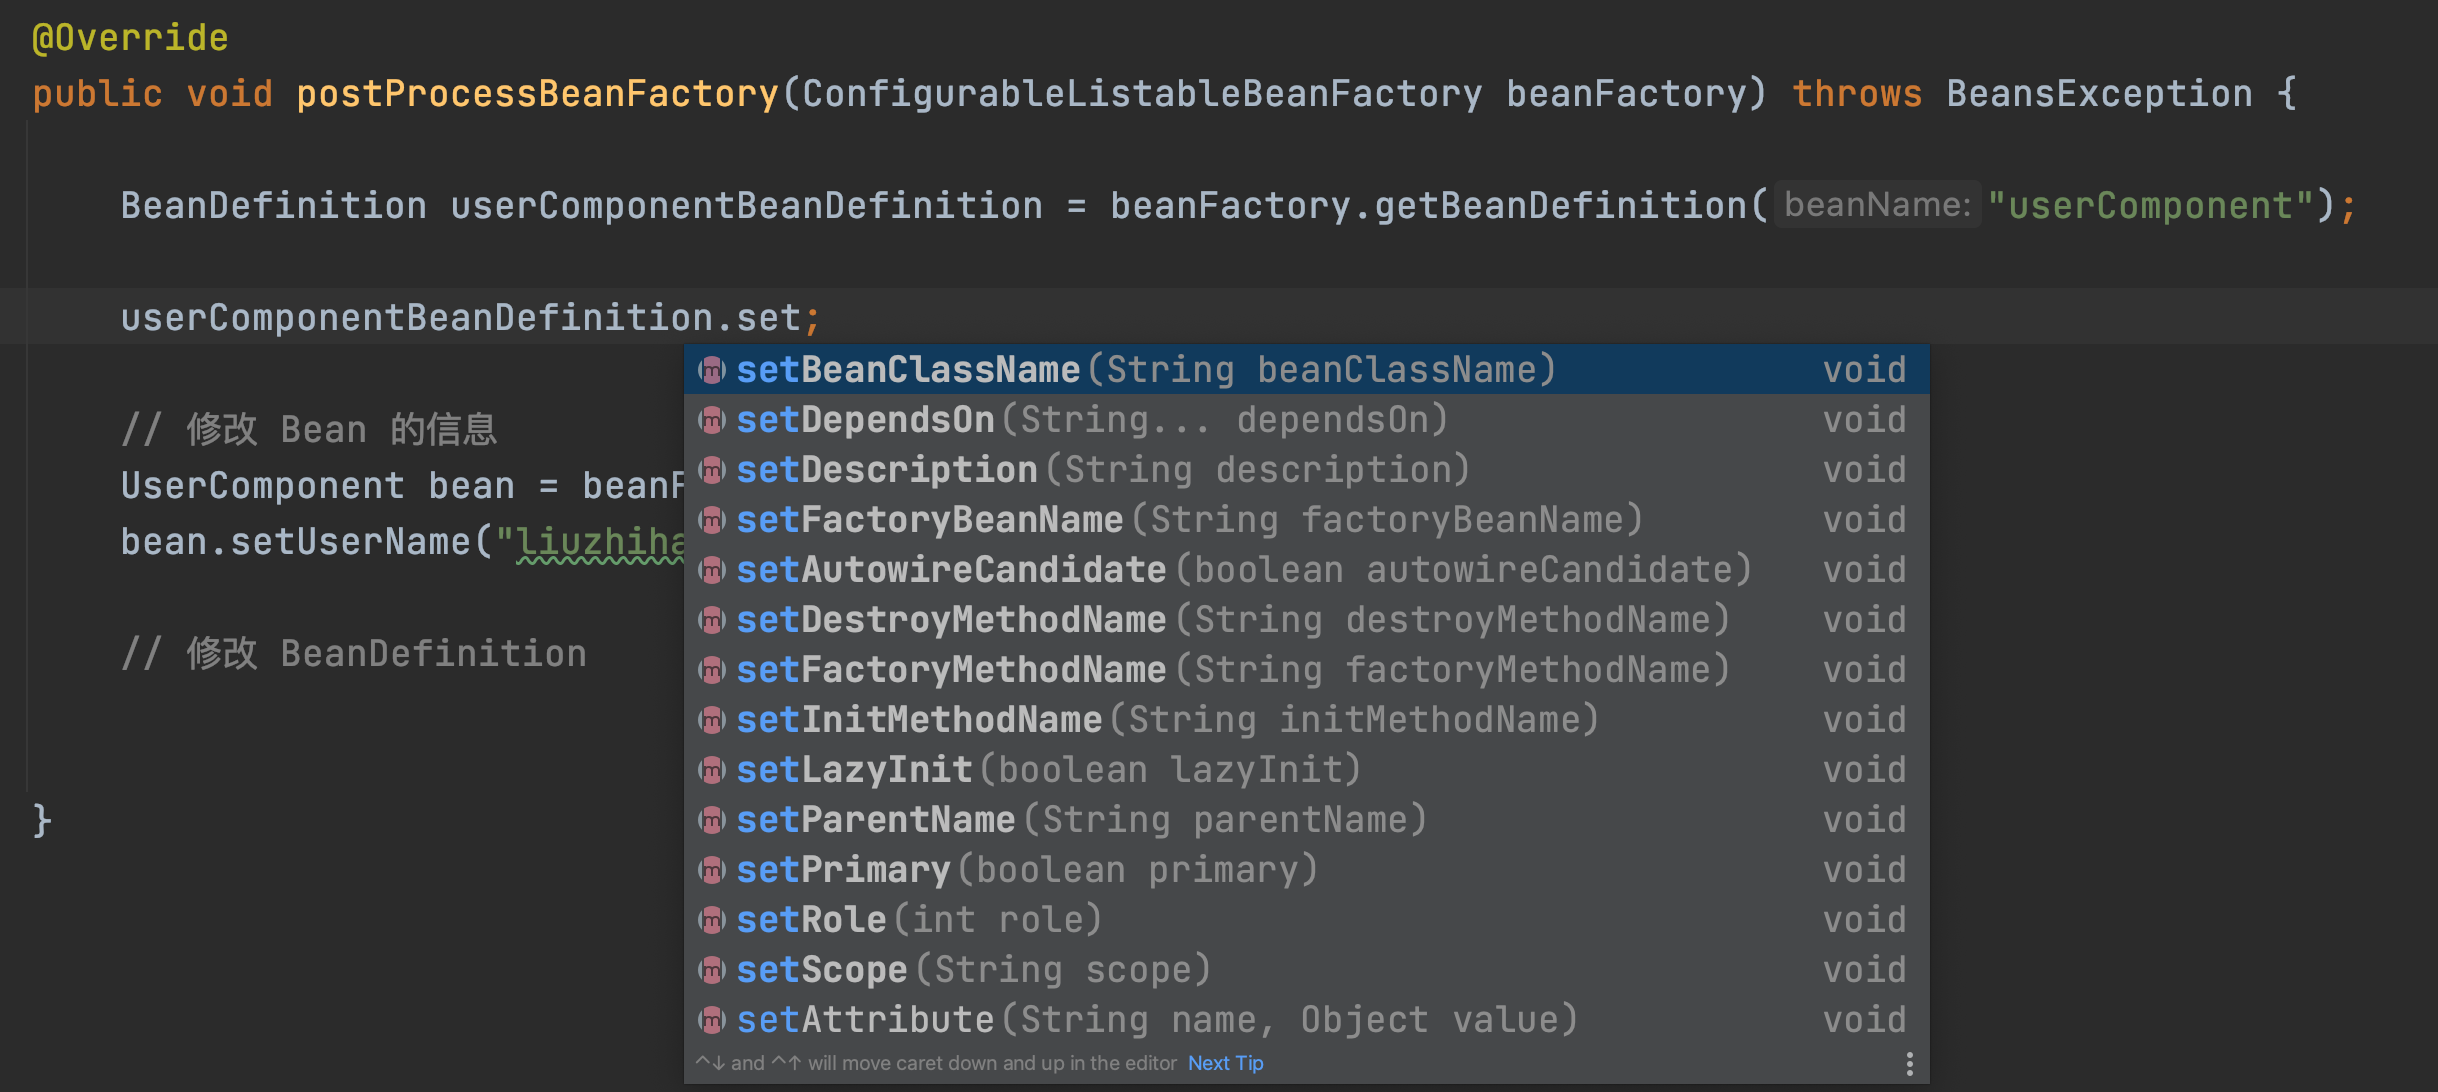The image size is (2438, 1092).
Task: Click method icon beside setAutowireCandidate
Action: pos(711,570)
